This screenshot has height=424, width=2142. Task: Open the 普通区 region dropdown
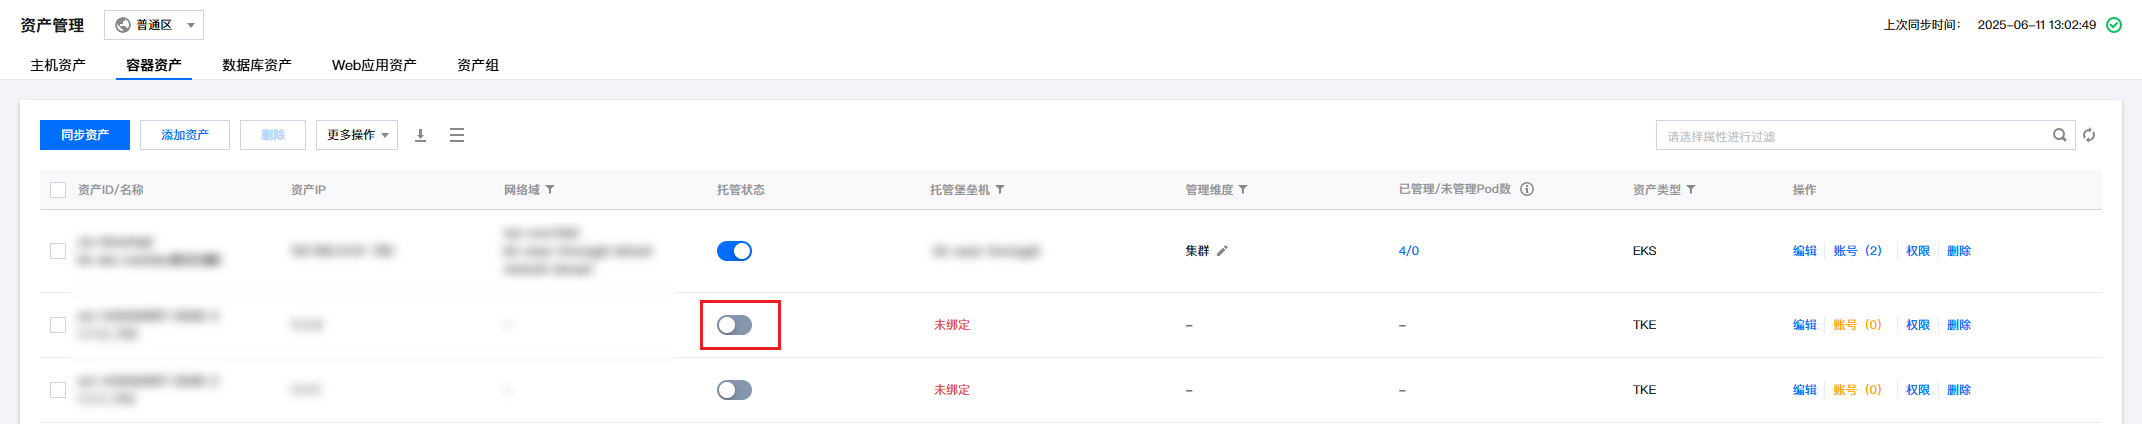pos(154,25)
